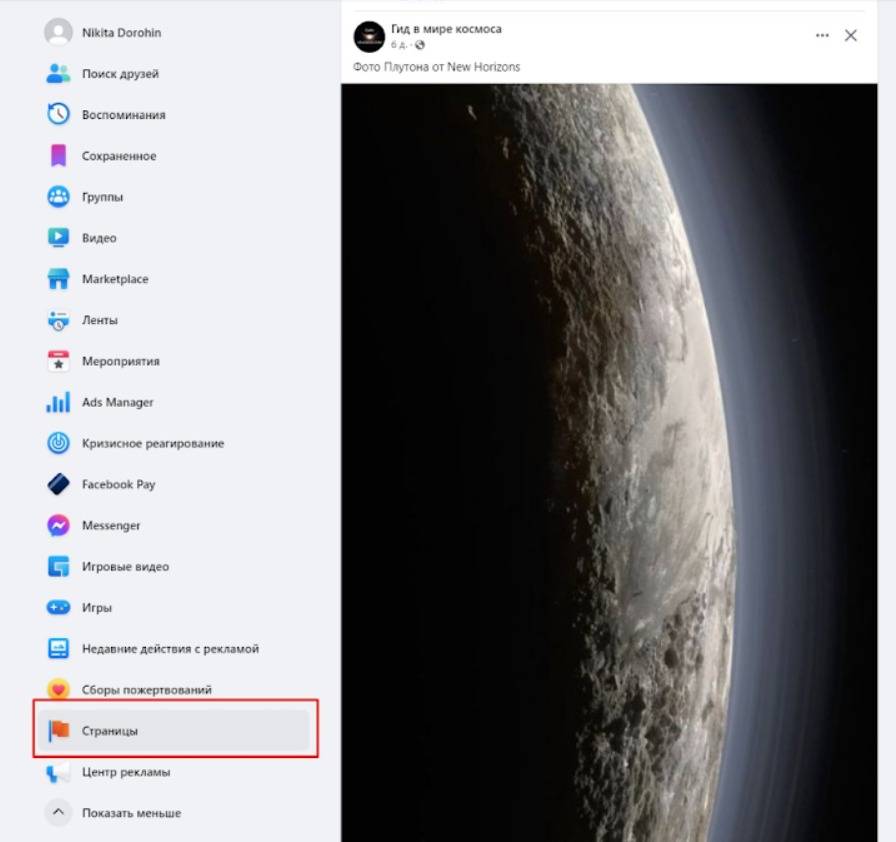Select Страницы in the left sidebar
896x842 pixels.
110,731
